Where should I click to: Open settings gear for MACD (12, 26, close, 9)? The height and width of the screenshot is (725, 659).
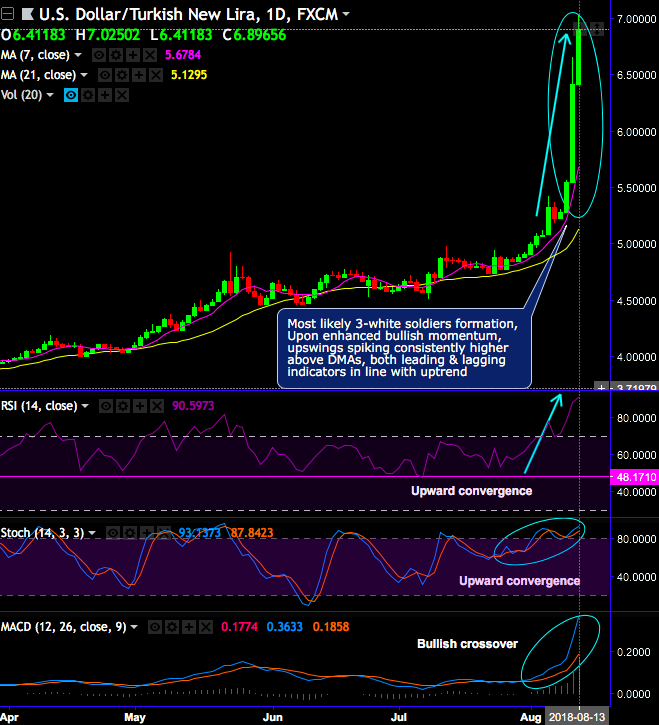click(x=172, y=627)
